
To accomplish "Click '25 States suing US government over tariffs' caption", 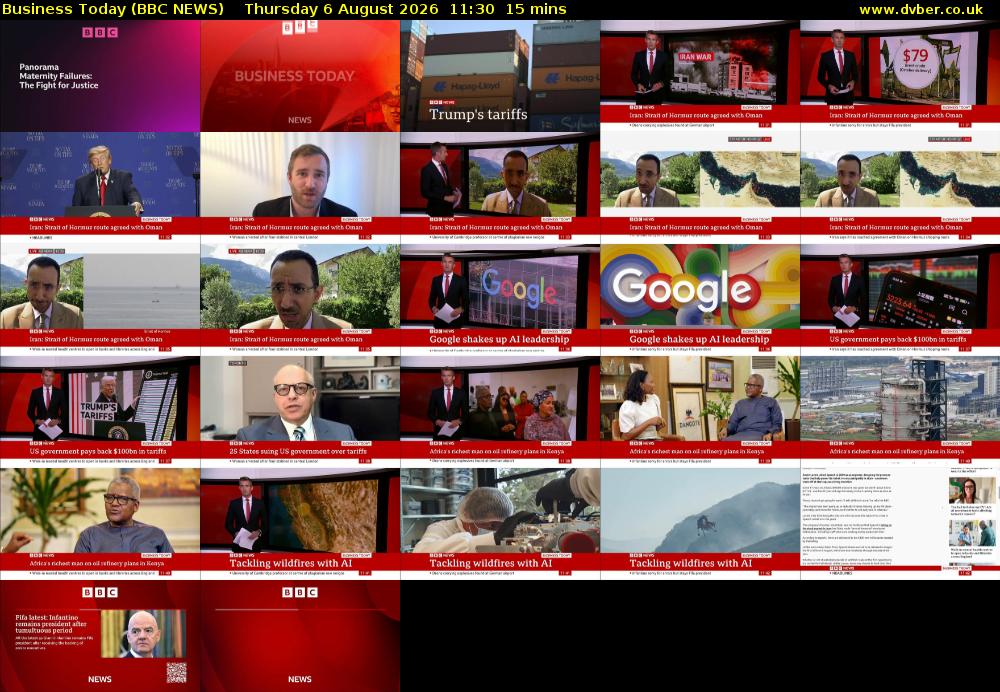I will coord(298,452).
